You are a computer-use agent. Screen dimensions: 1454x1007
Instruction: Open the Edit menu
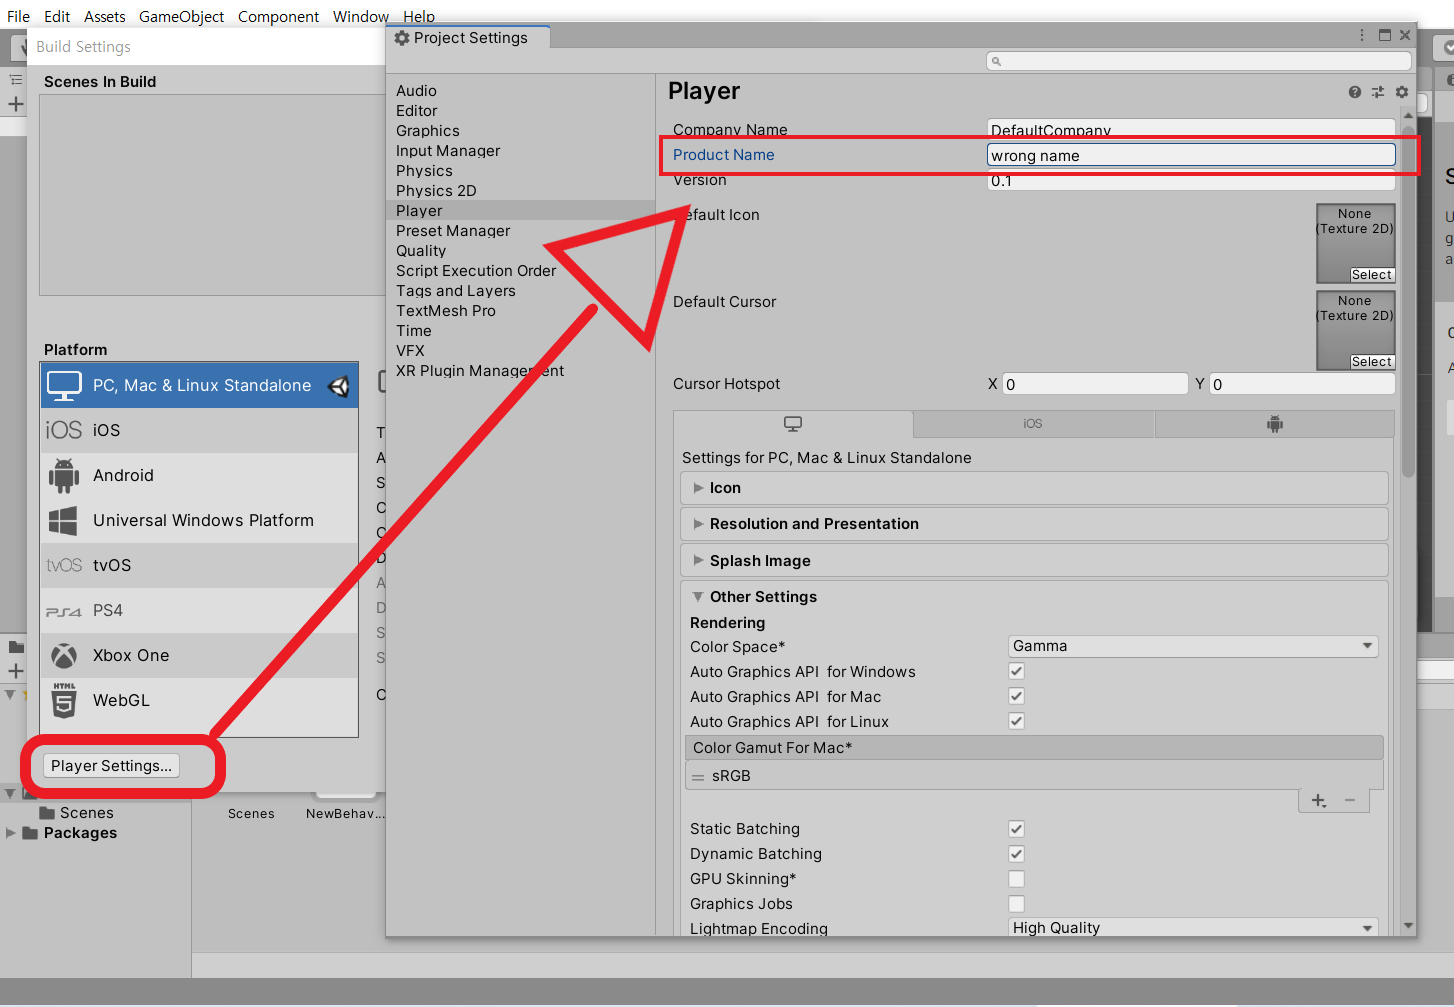[57, 16]
